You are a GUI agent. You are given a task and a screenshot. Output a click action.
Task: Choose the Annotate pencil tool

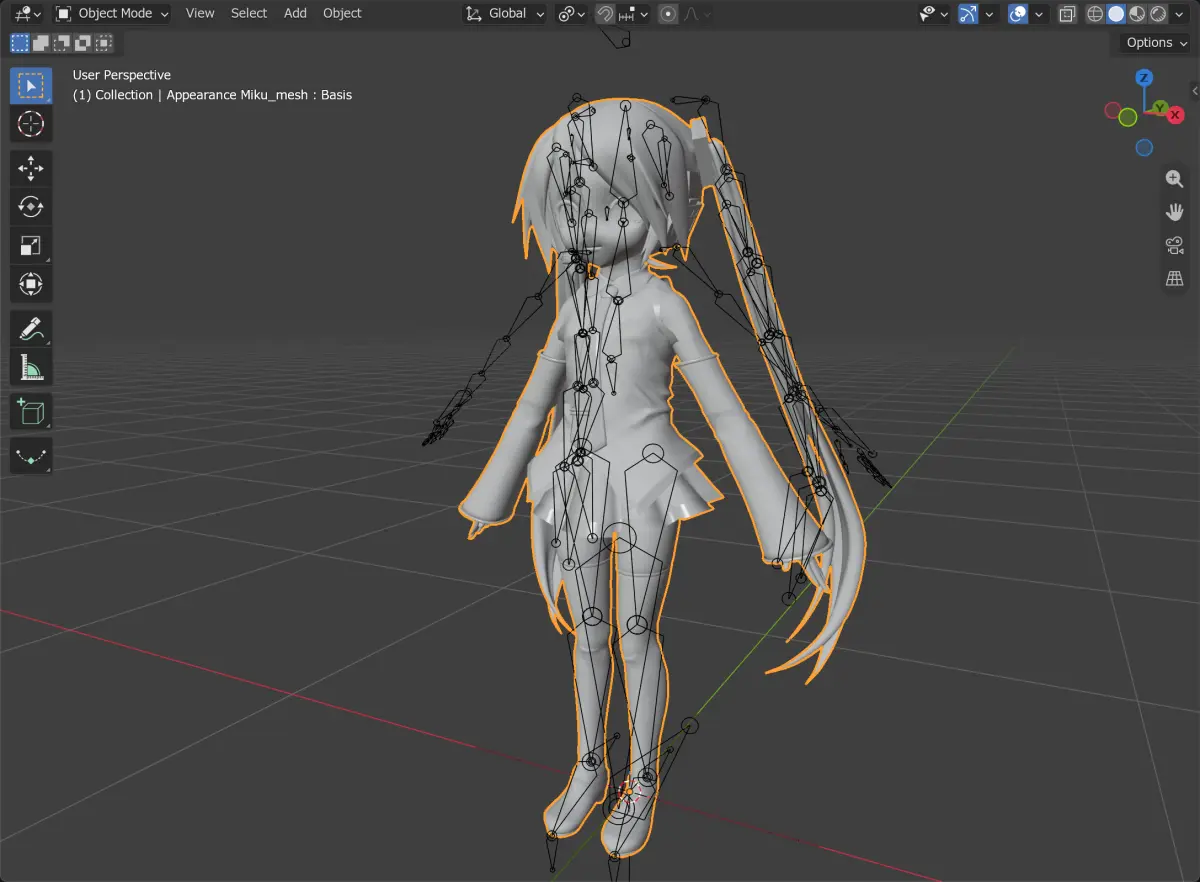tap(31, 328)
